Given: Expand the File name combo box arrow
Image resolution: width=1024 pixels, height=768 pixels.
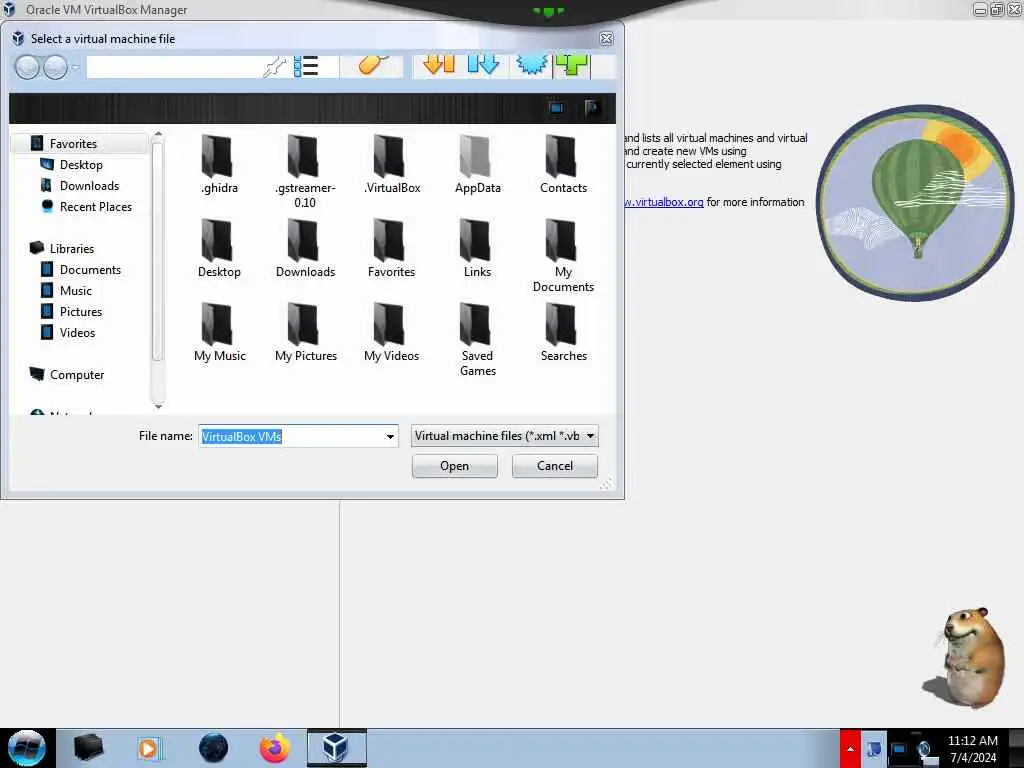Looking at the screenshot, I should [x=390, y=436].
